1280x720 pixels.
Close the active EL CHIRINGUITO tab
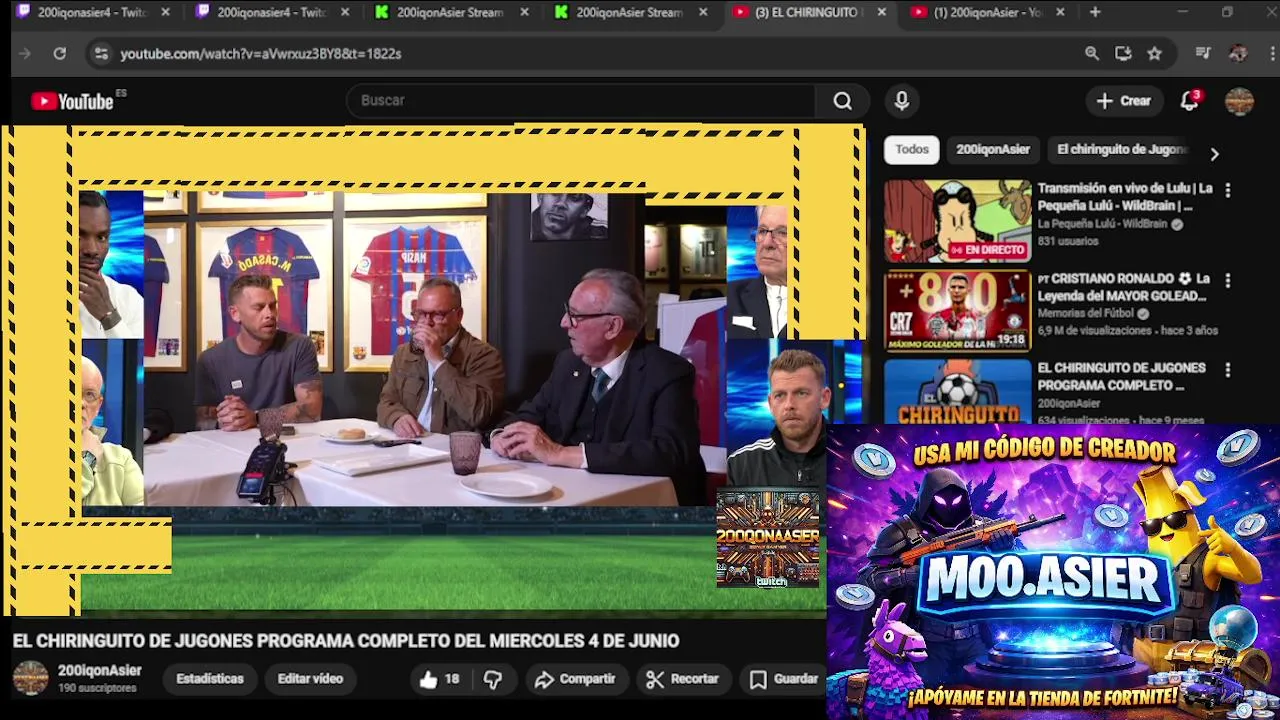(x=882, y=12)
